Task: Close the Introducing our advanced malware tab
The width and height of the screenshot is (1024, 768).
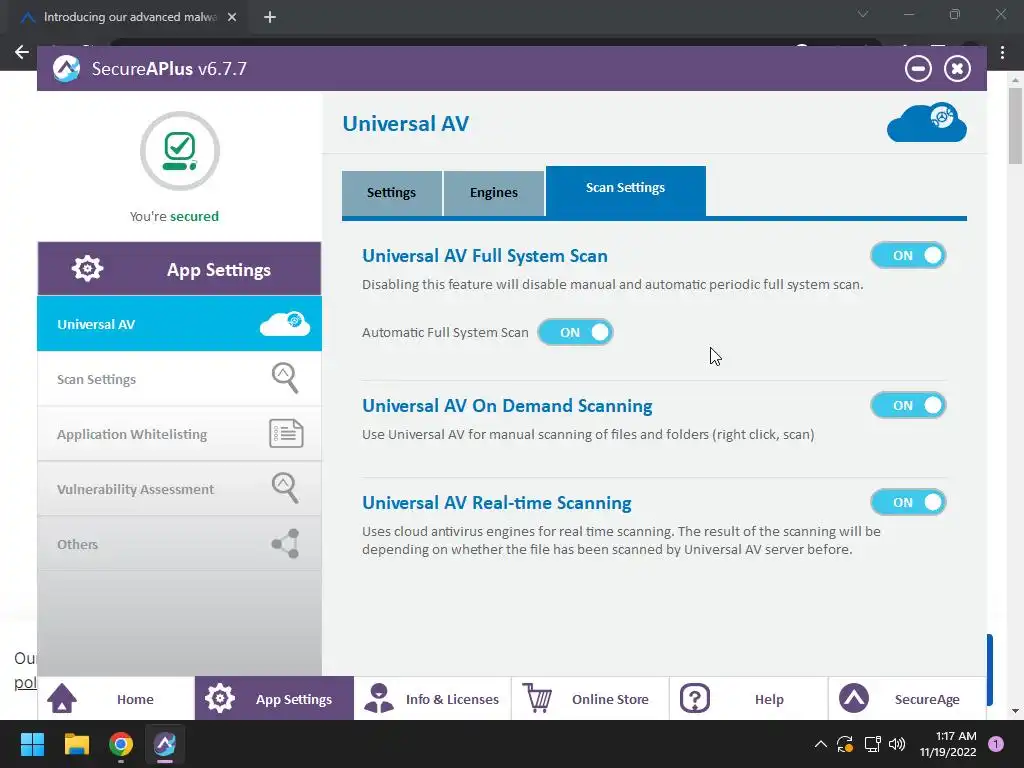Action: [232, 17]
